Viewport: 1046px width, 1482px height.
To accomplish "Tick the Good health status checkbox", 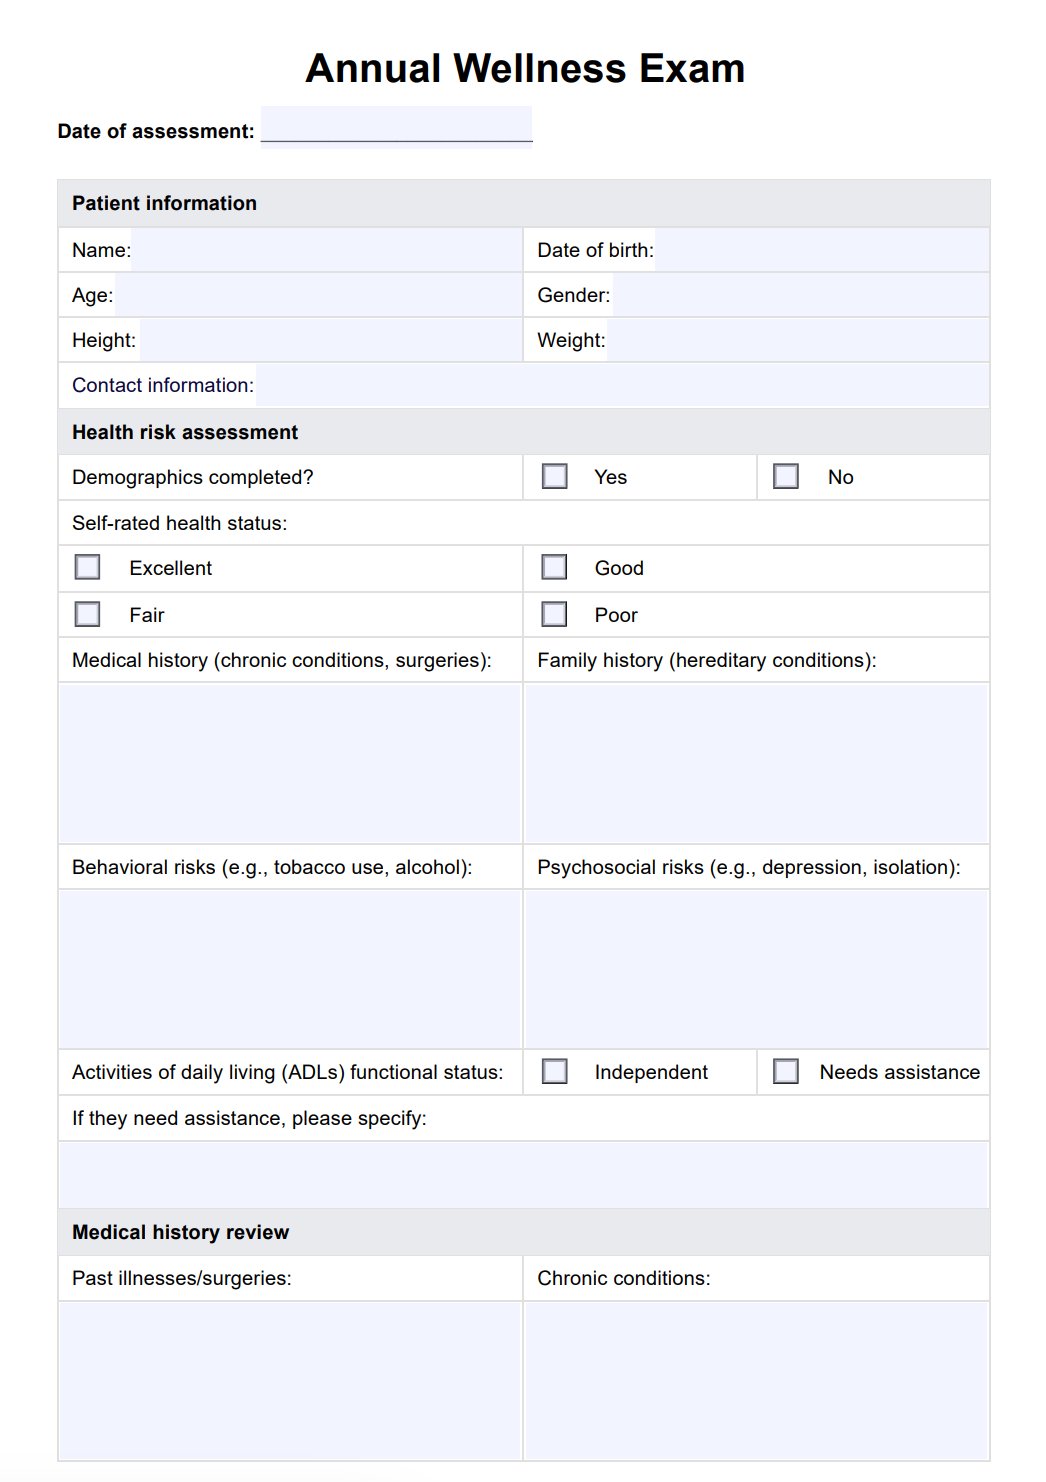I will tap(555, 568).
